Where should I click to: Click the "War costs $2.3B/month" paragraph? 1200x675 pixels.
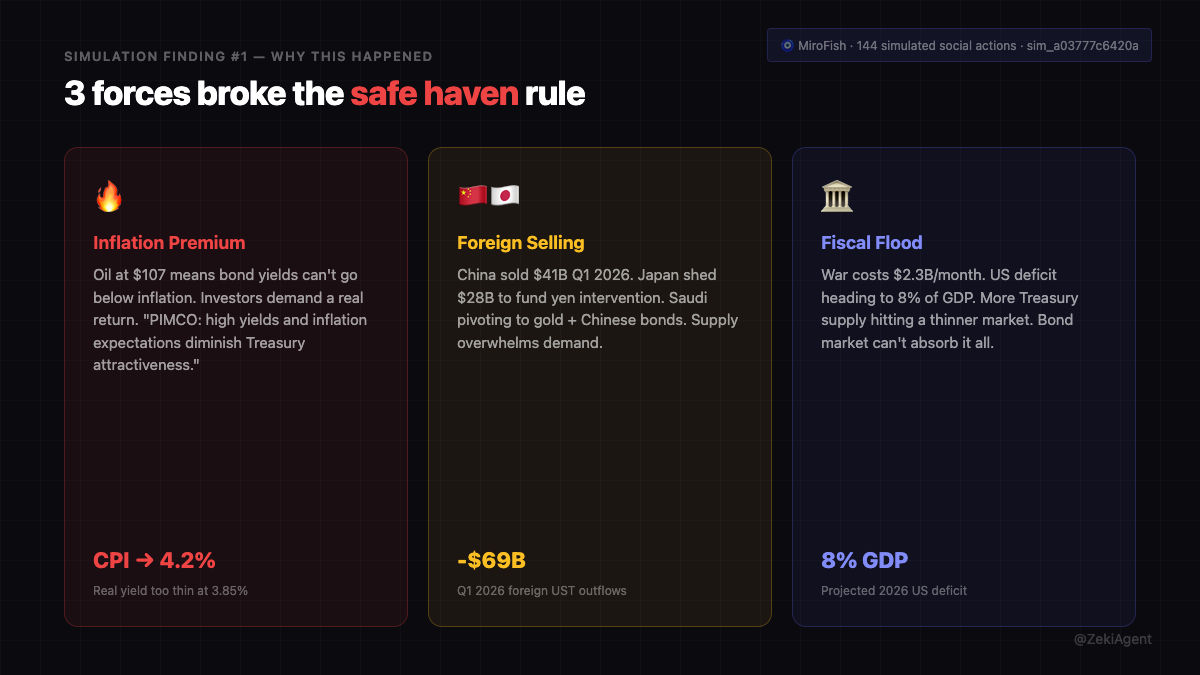[949, 309]
